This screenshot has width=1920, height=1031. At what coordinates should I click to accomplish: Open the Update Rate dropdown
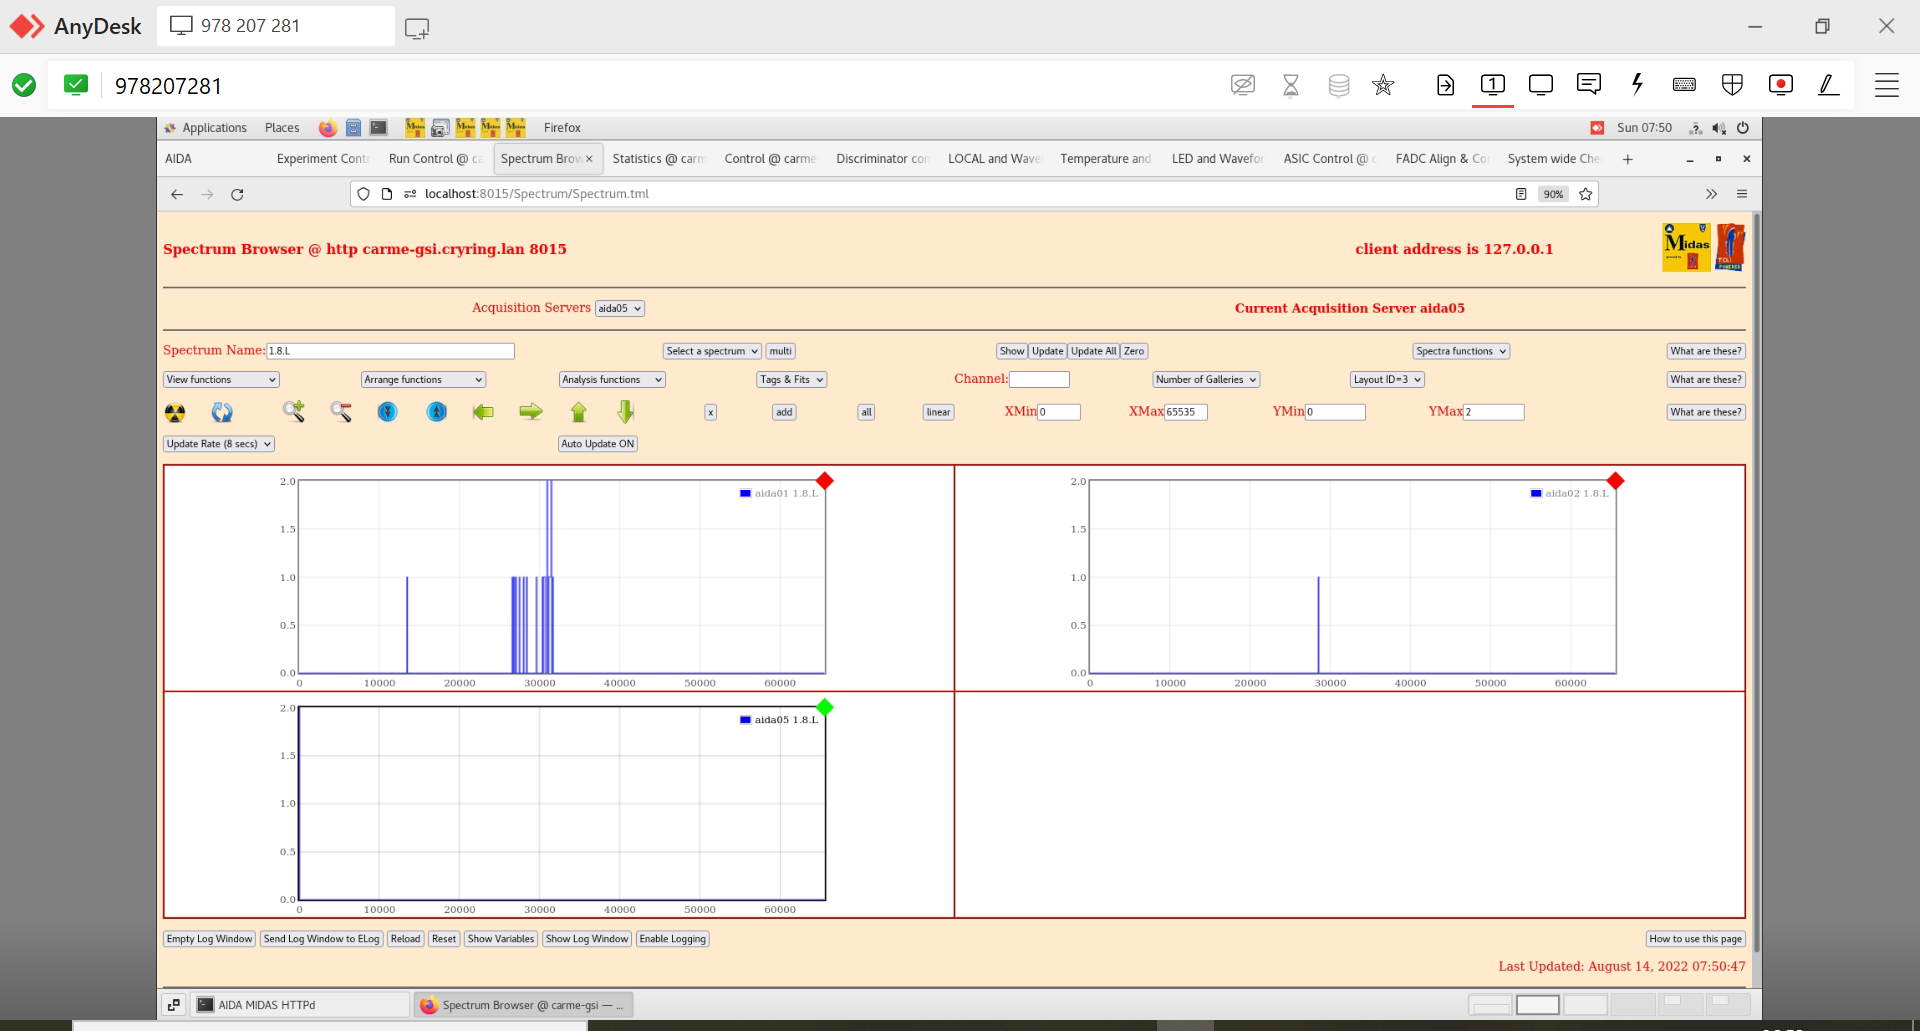click(219, 444)
